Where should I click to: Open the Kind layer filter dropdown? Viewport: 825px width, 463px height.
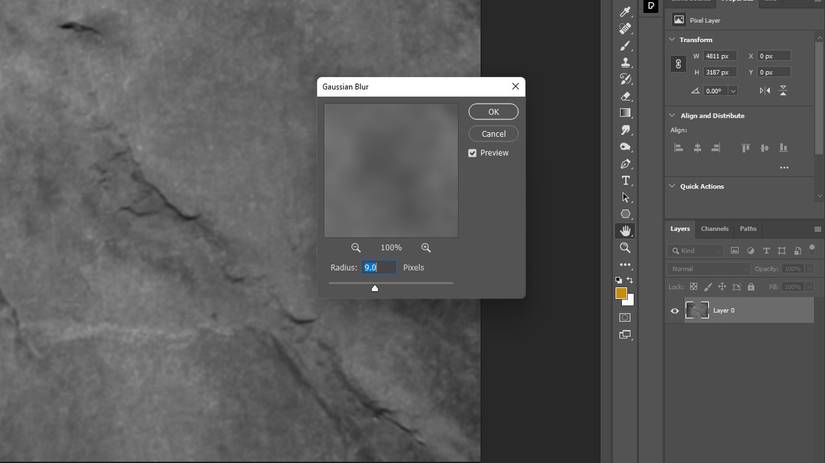coord(695,251)
